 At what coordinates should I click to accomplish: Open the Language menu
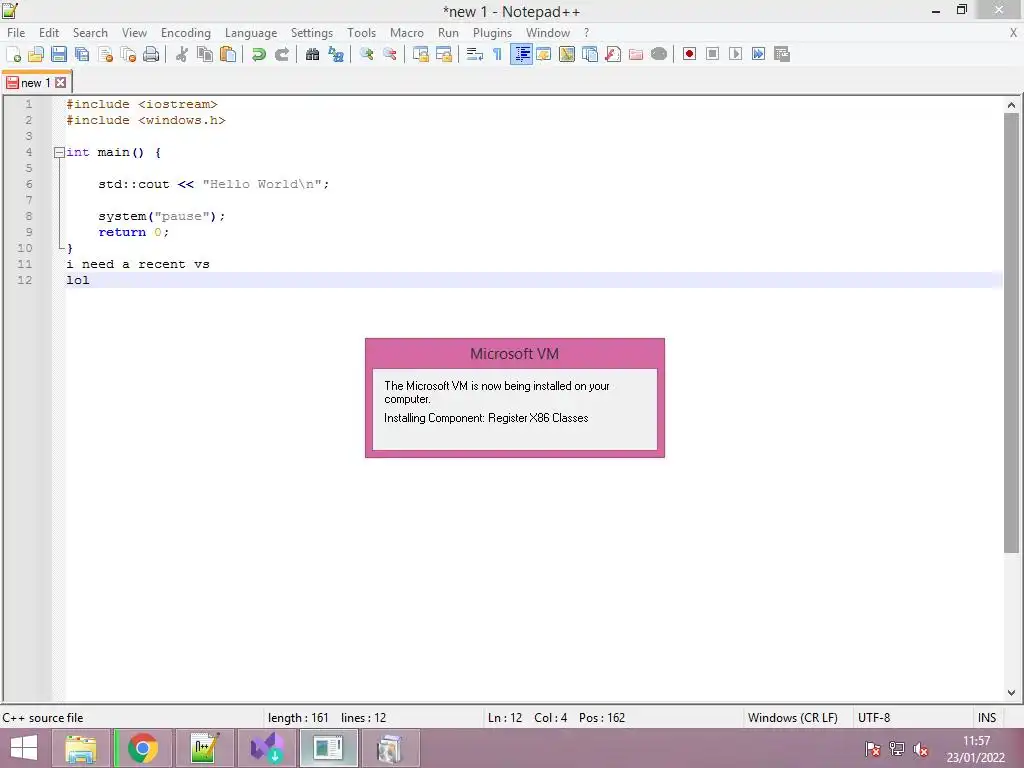point(251,33)
